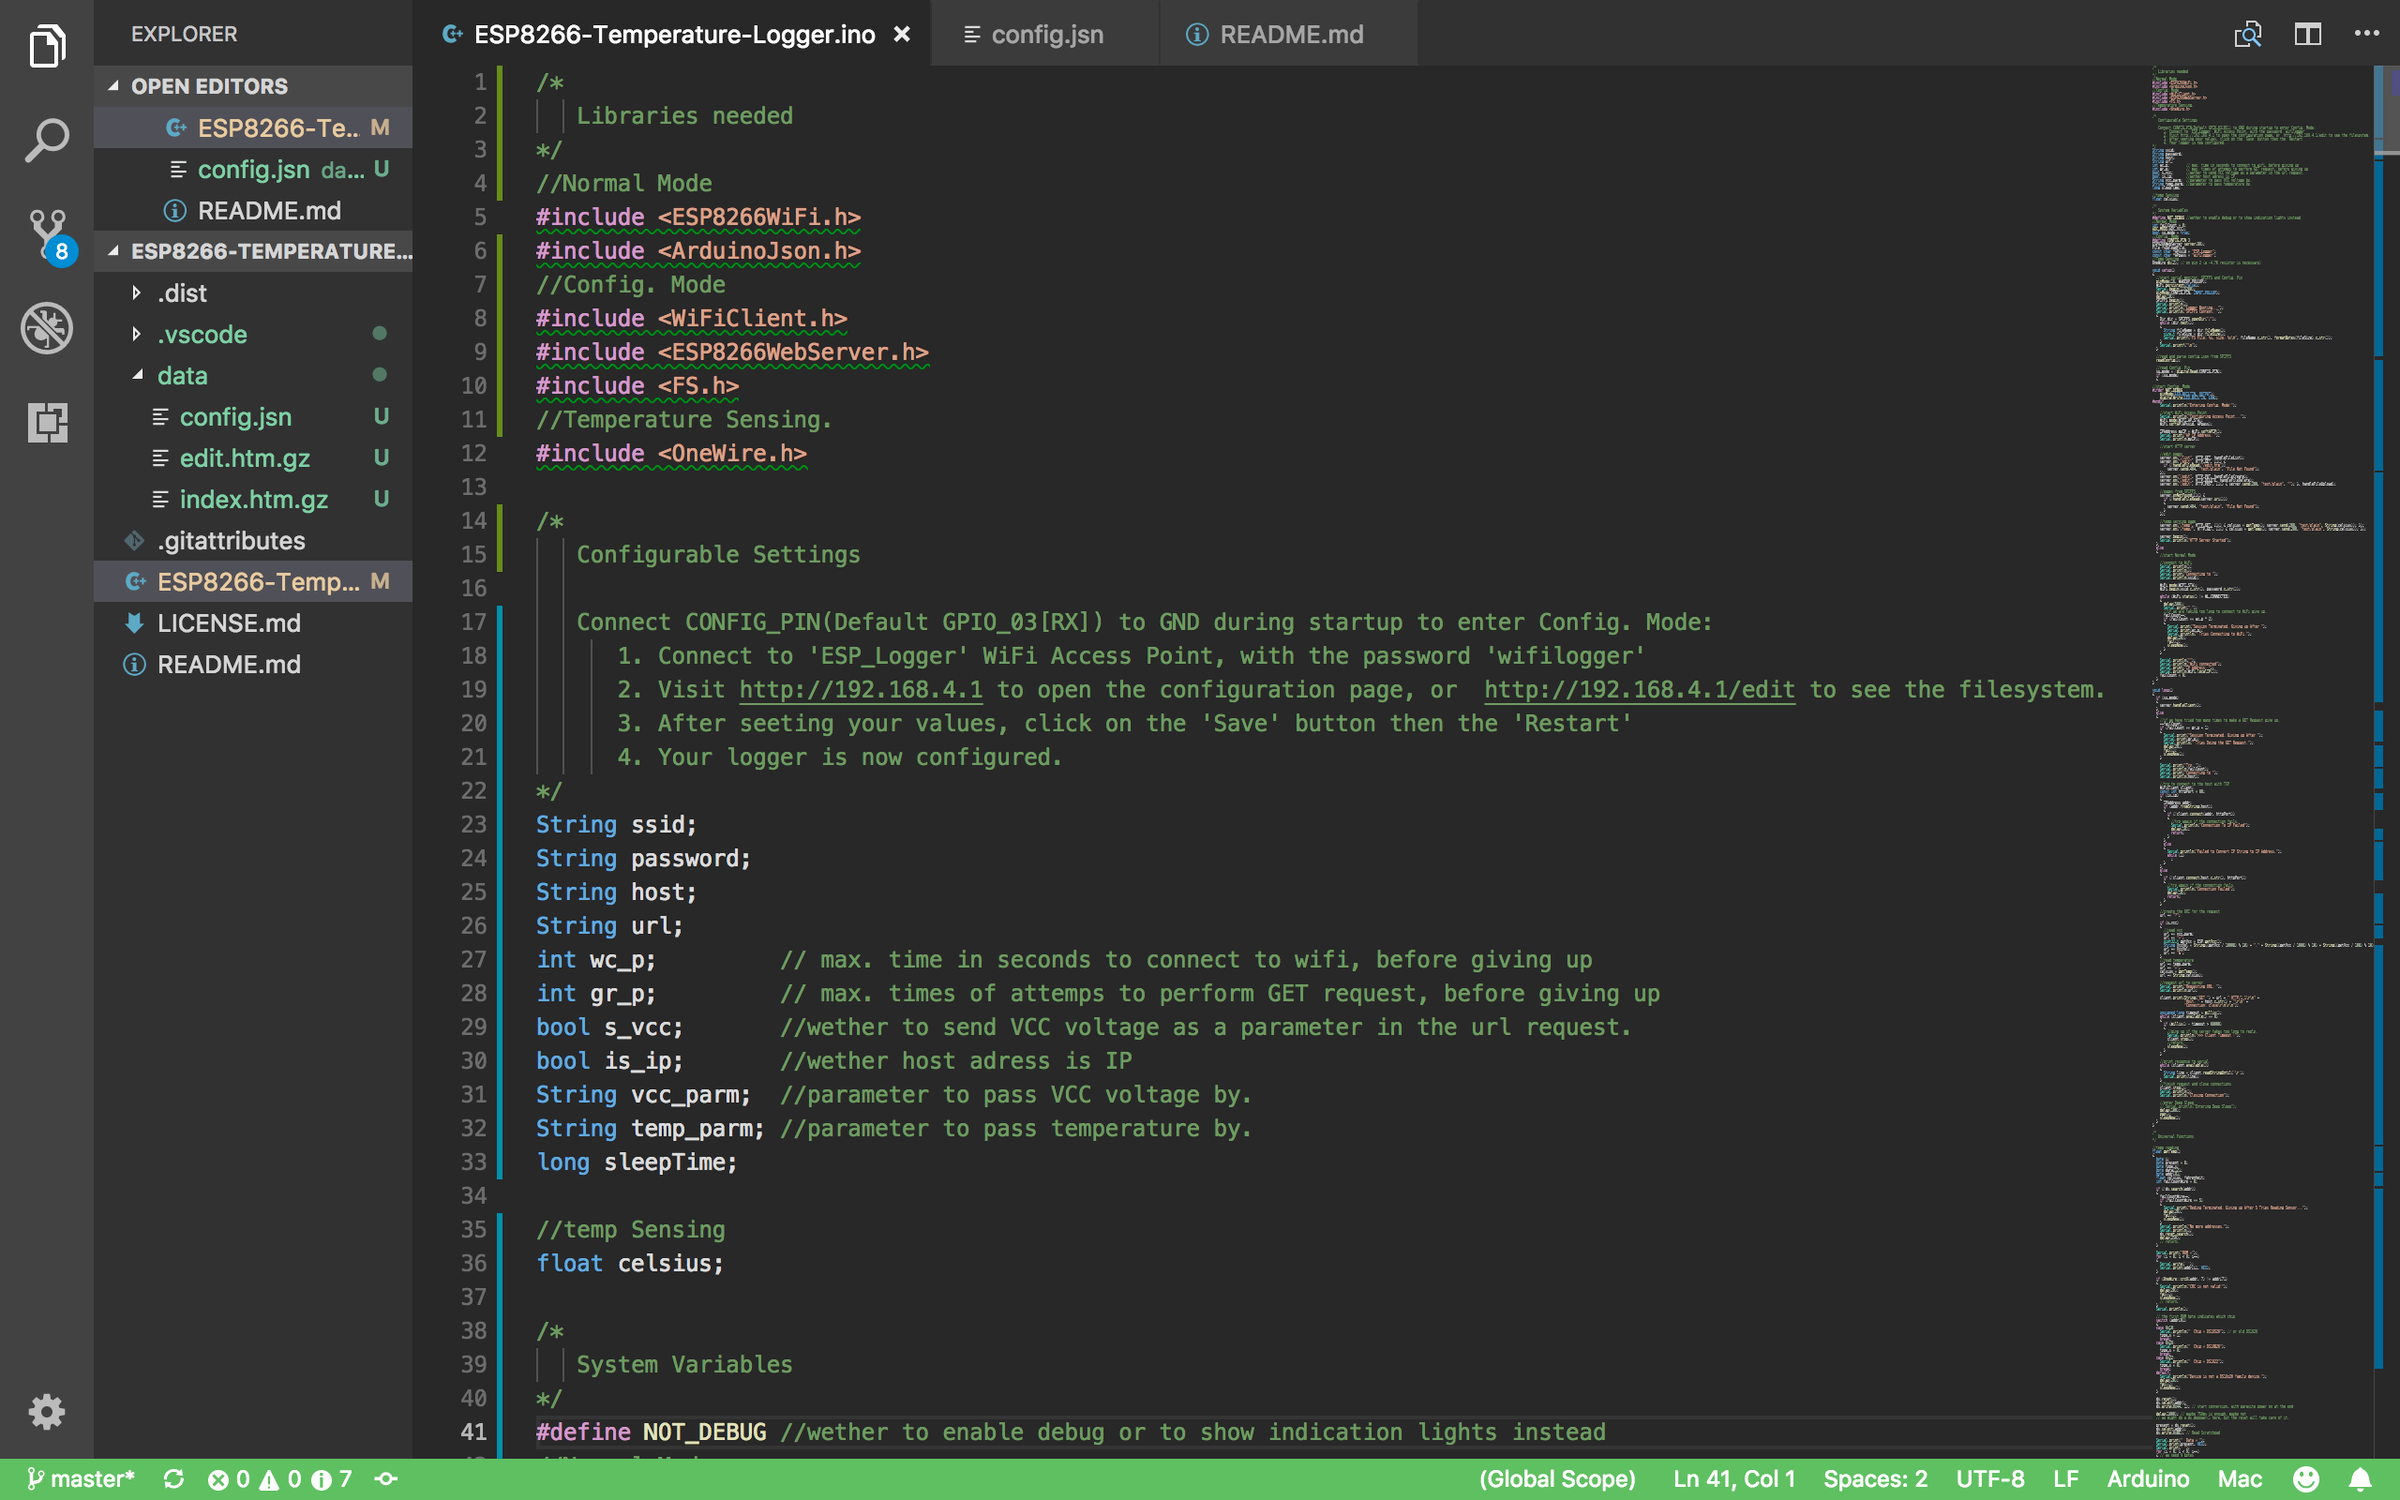Click the .gitattributes diamond file icon
Image resolution: width=2400 pixels, height=1500 pixels.
(134, 540)
